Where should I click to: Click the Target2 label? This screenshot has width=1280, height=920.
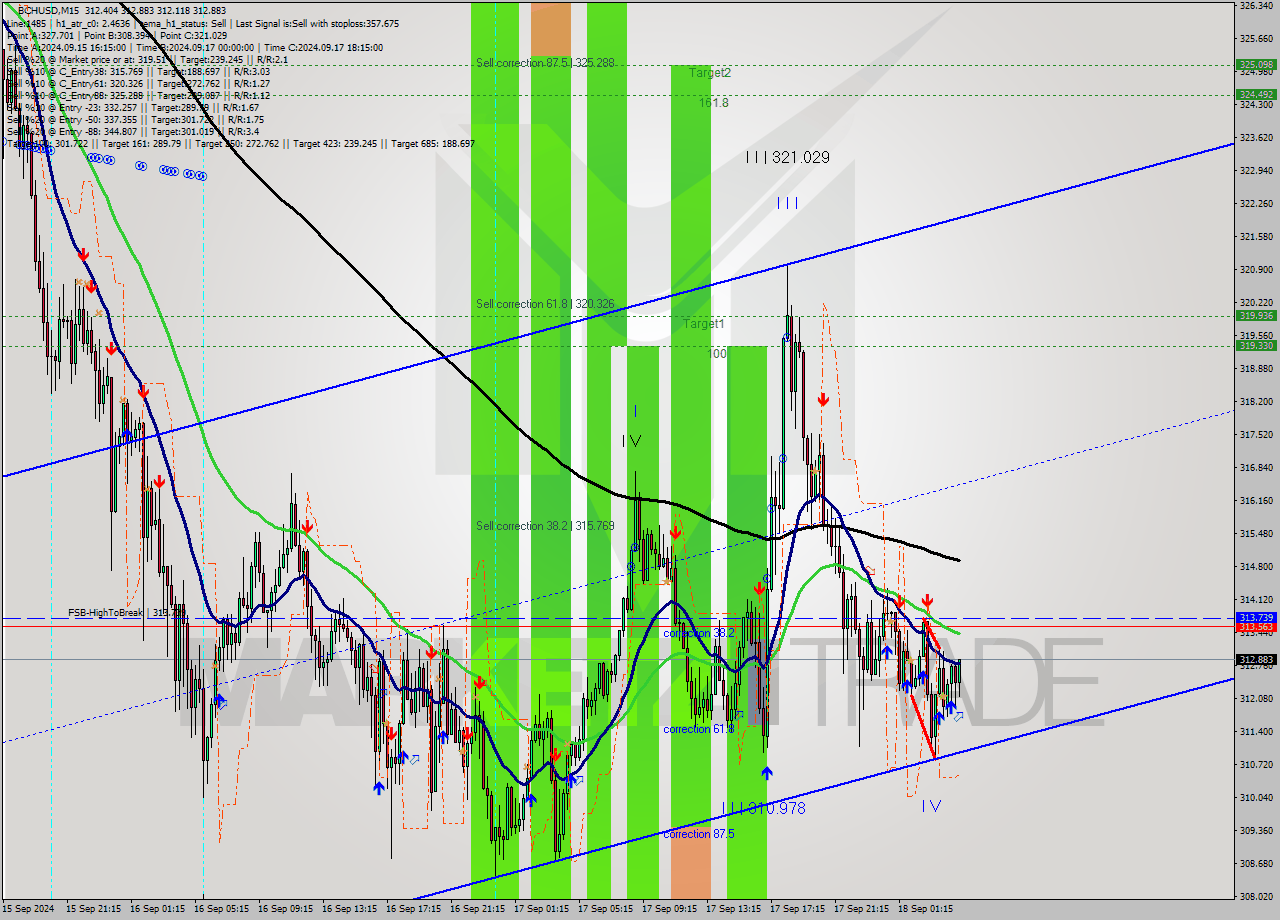(x=709, y=73)
